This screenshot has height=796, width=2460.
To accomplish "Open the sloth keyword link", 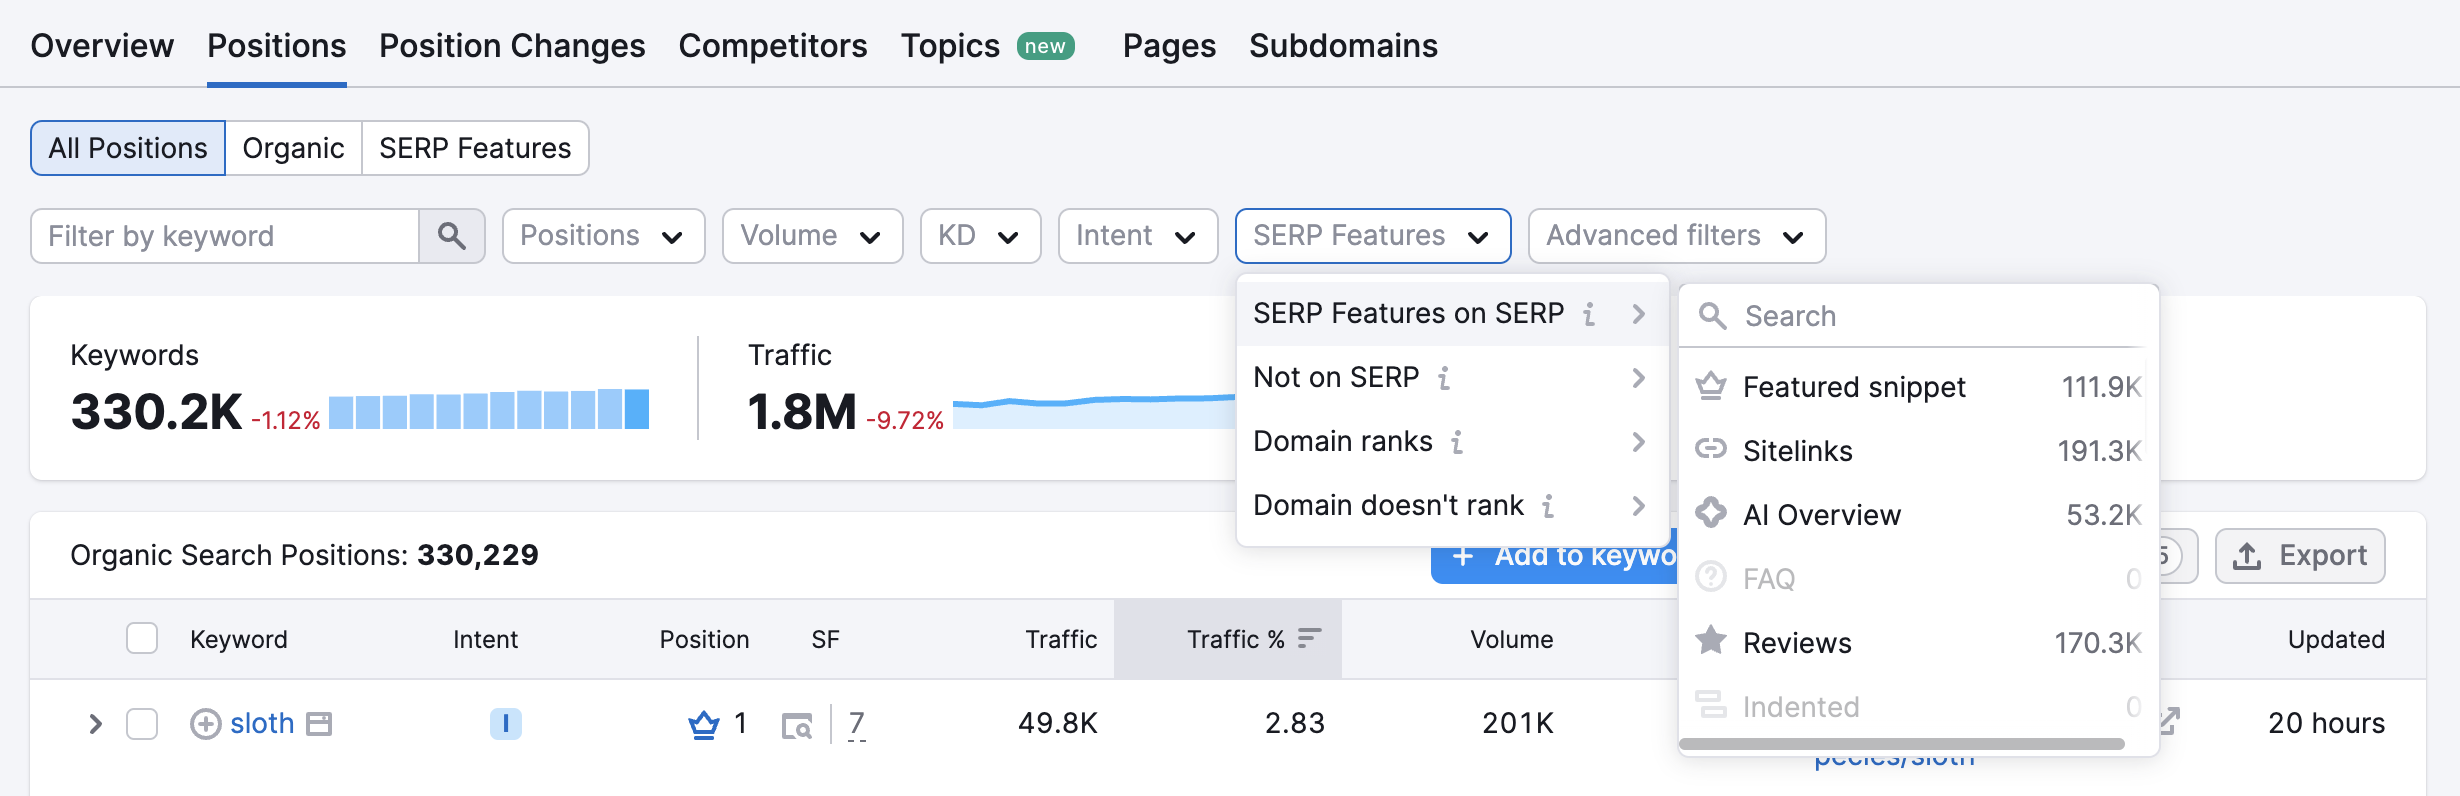I will 262,723.
